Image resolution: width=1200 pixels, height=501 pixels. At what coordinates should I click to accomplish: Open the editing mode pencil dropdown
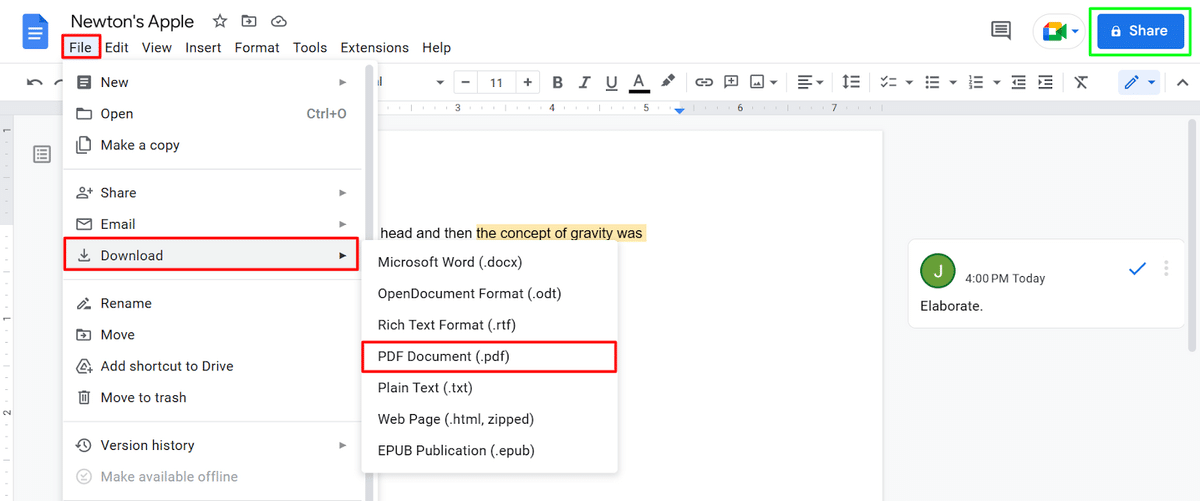click(1138, 82)
